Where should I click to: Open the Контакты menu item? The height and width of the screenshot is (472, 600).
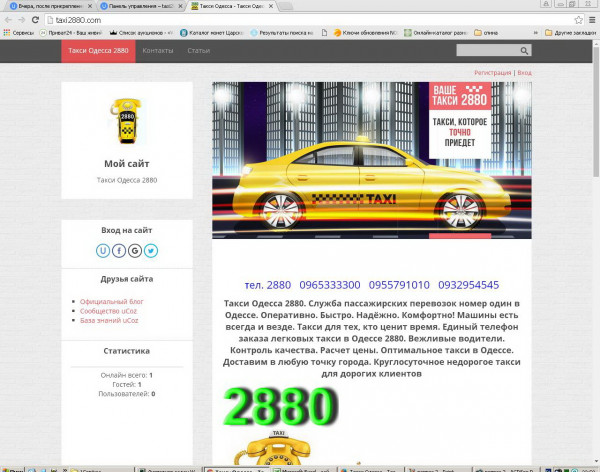[157, 50]
